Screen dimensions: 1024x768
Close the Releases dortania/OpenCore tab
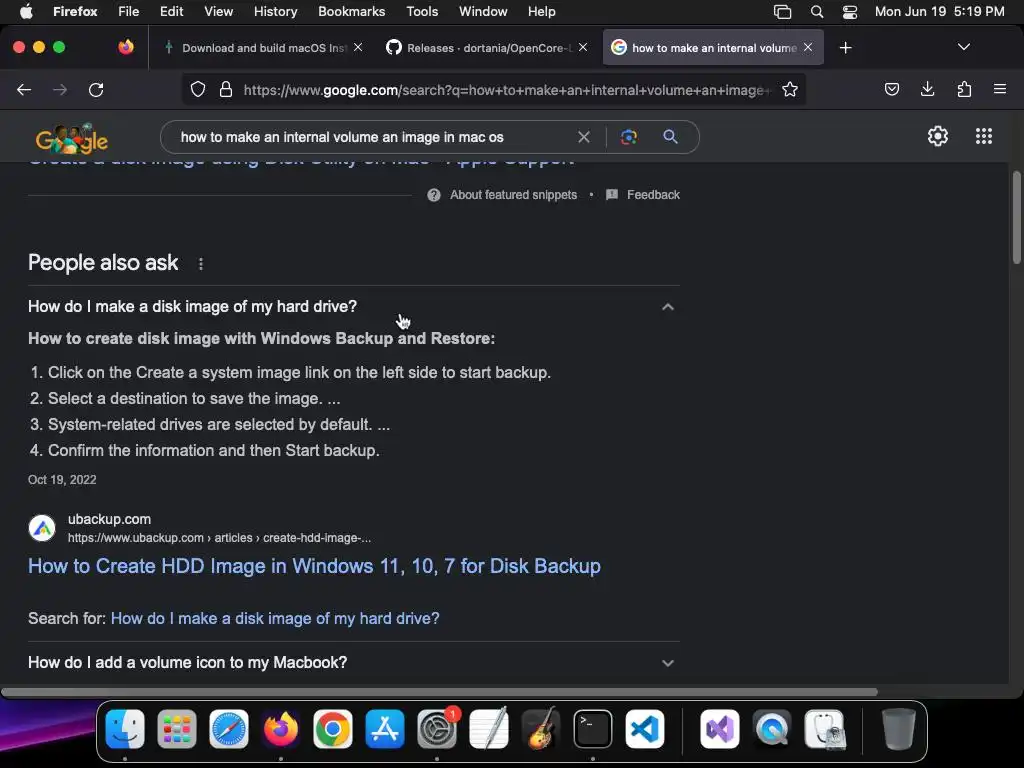coord(583,48)
